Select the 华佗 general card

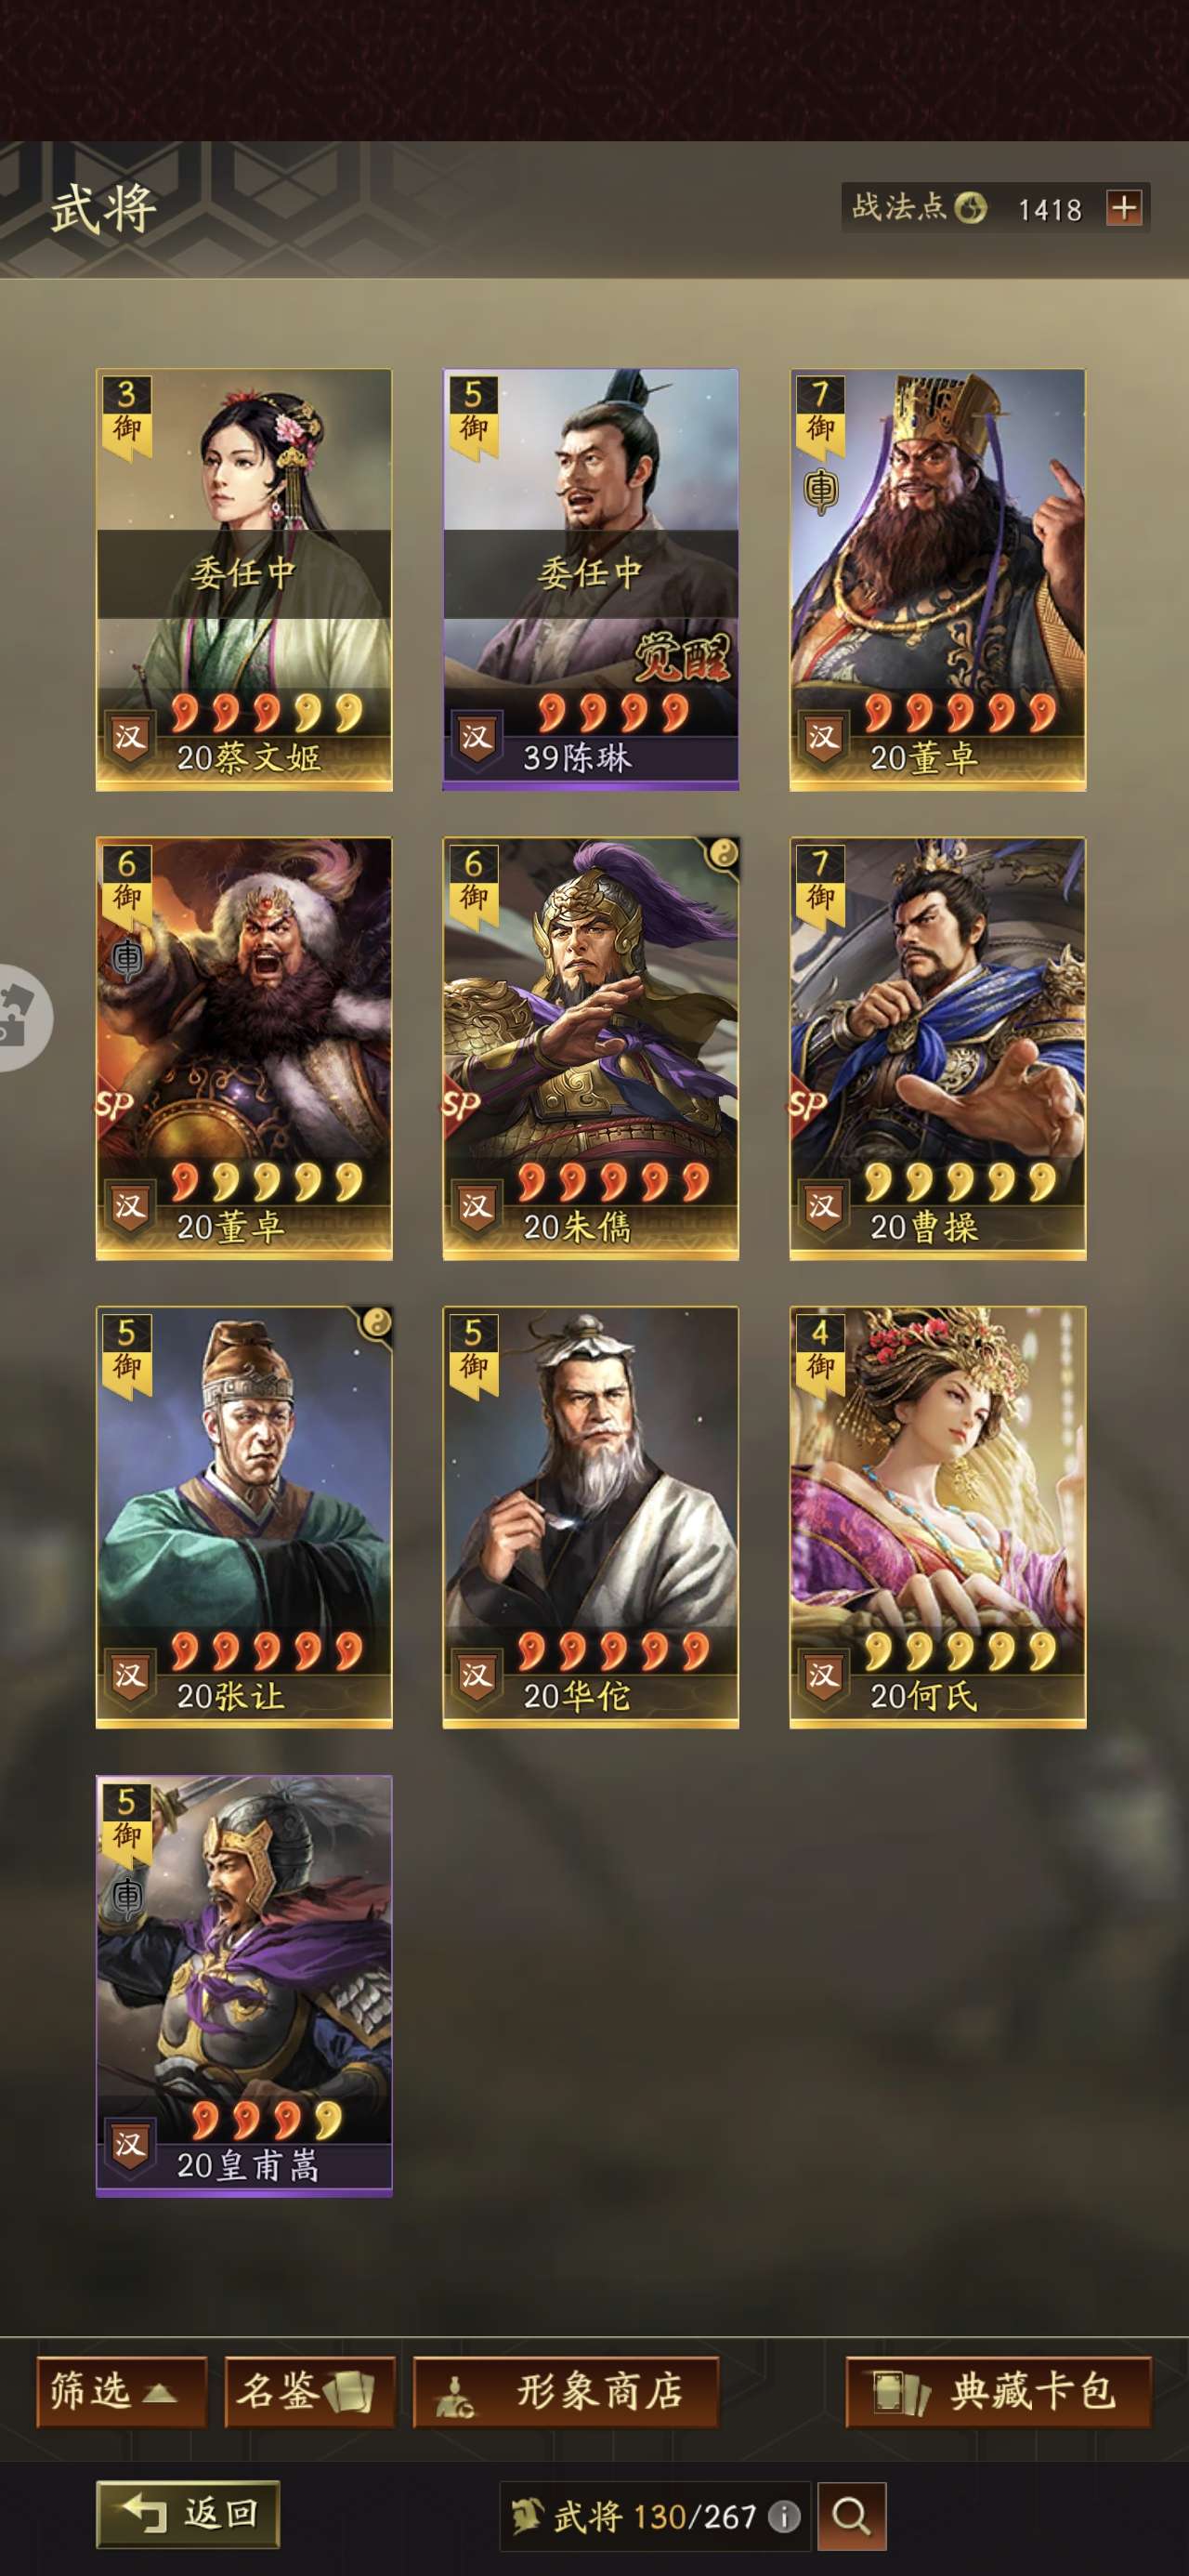coord(591,1517)
